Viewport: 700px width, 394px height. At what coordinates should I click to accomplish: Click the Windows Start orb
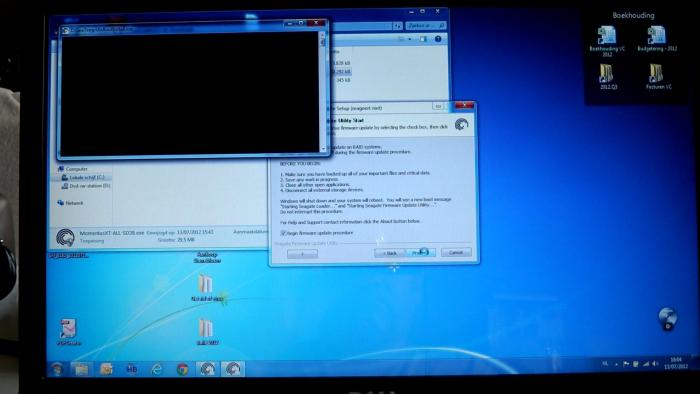(x=57, y=369)
